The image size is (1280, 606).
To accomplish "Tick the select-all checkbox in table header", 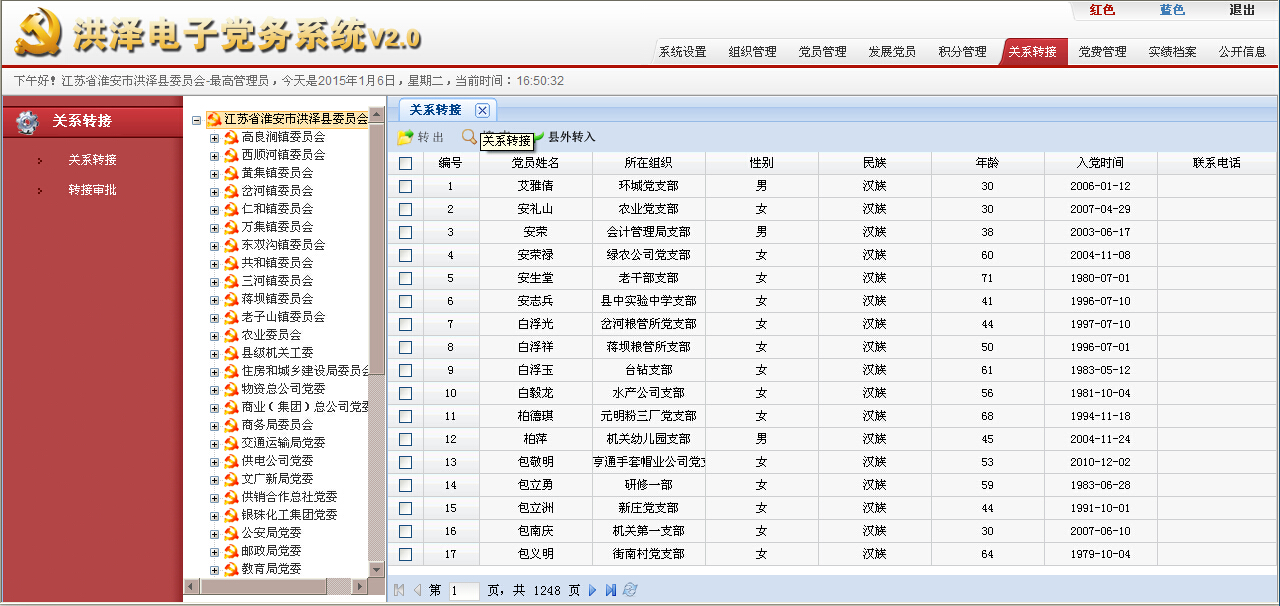I will click(x=405, y=163).
